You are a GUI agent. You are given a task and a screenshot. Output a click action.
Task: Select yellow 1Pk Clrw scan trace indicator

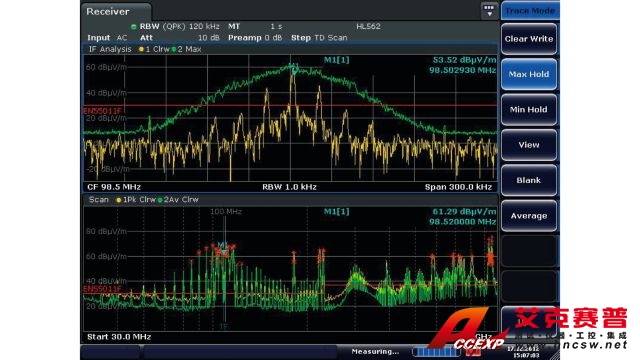[136, 200]
